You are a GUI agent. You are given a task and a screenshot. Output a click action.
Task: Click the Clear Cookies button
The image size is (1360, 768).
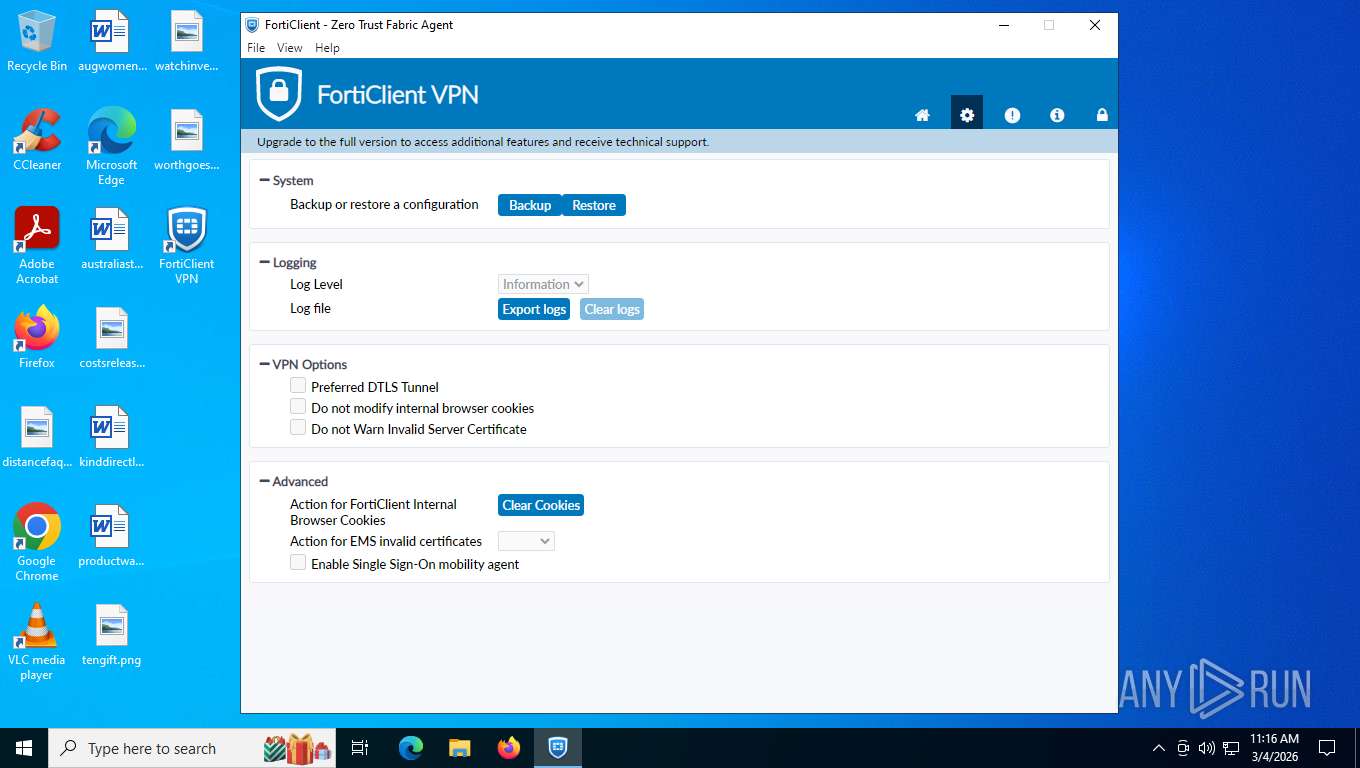541,505
